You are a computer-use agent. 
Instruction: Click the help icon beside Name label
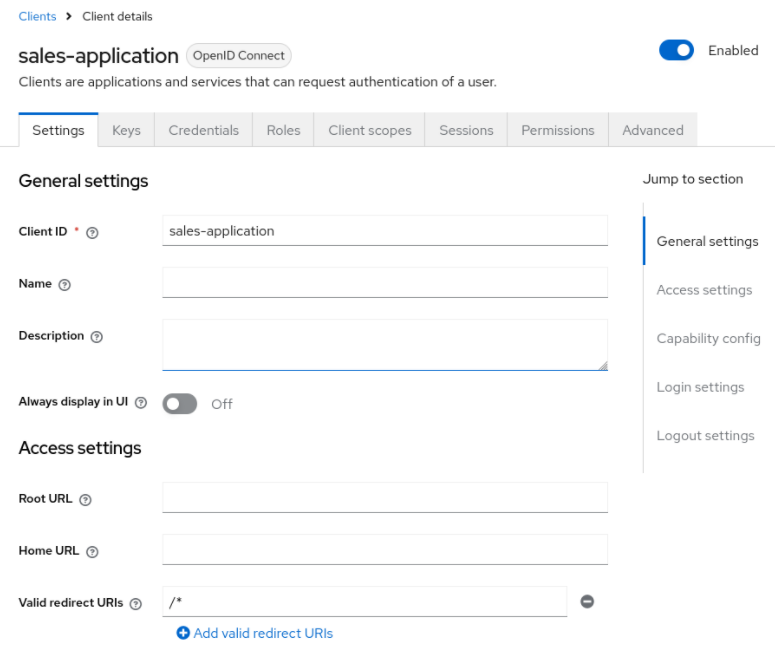[x=65, y=285]
